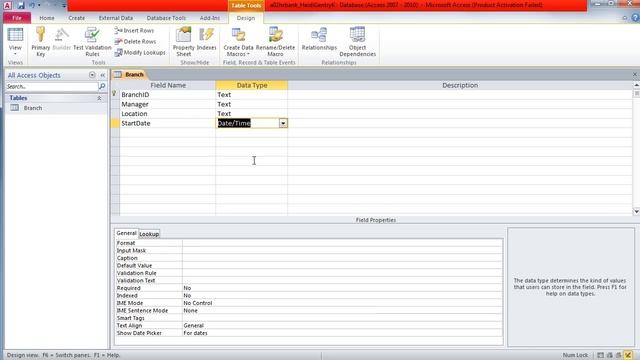Click the StartDate field name cell

168,123
